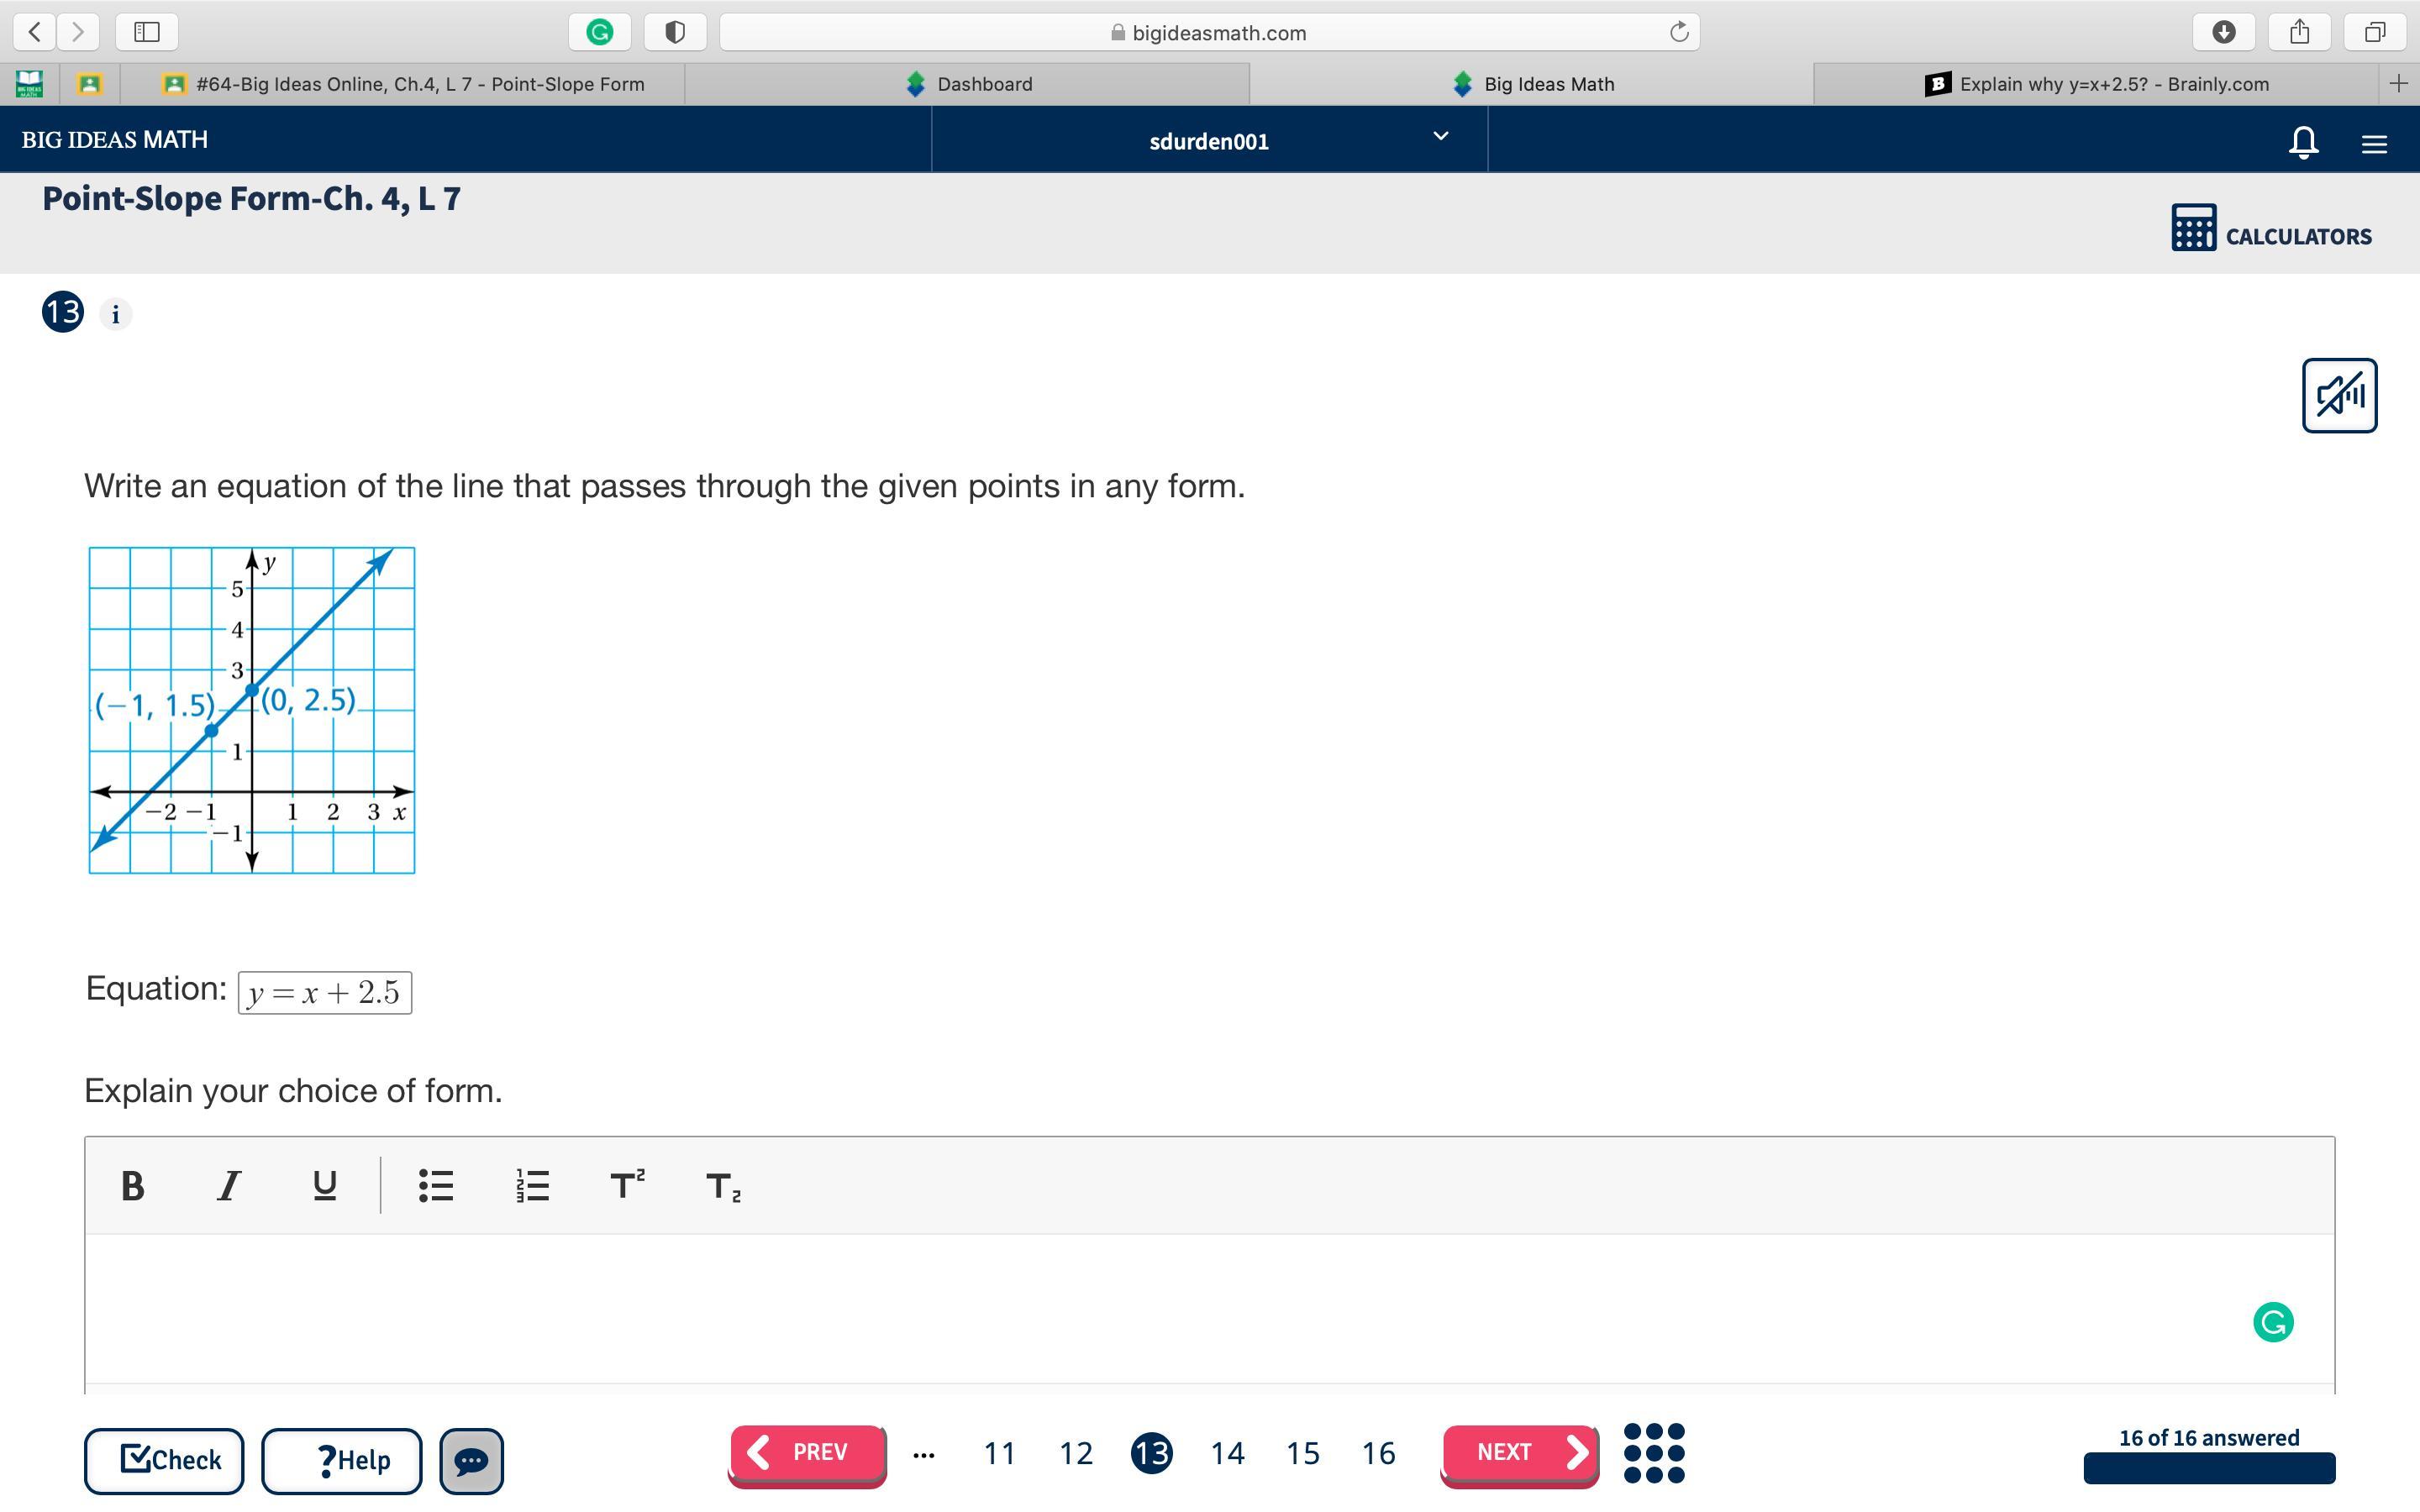Toggle underline text formatting
The width and height of the screenshot is (2420, 1512).
324,1186
